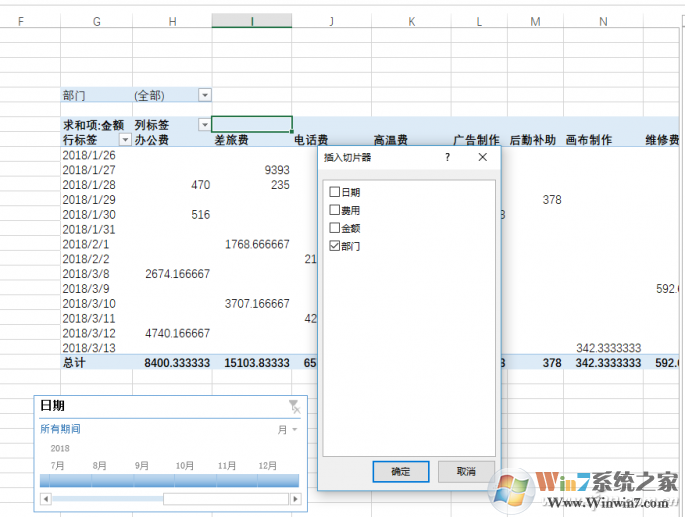Click the row label 2018/3/13
This screenshot has height=517, width=685.
click(x=89, y=348)
